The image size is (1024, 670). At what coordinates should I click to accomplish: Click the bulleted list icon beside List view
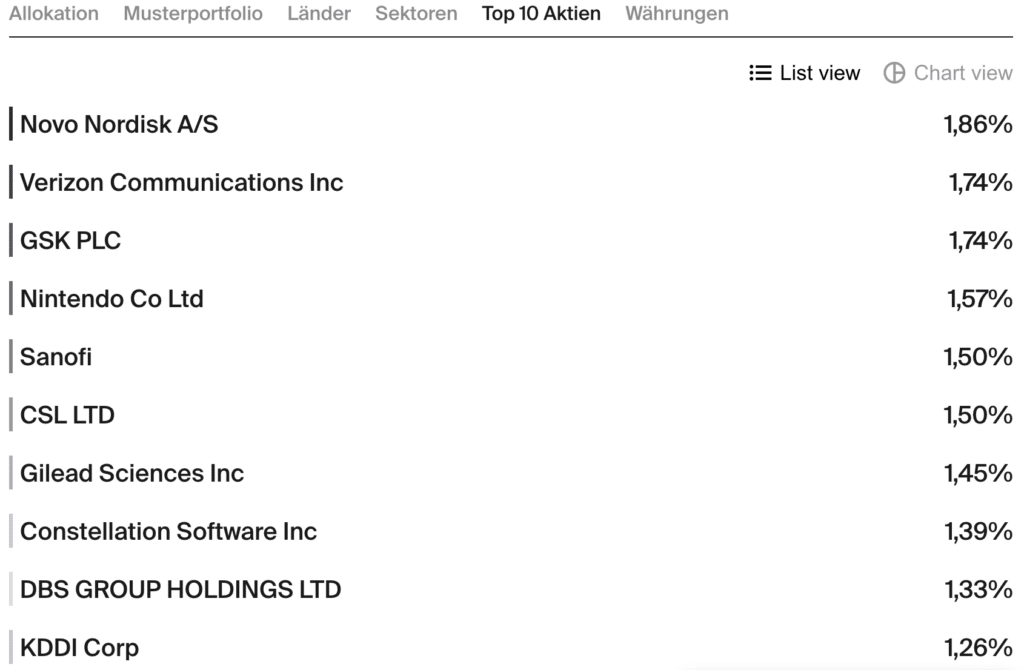click(760, 73)
